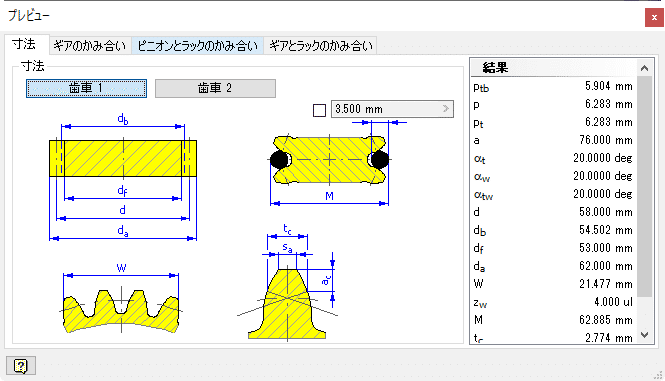Open the help icon at bottom left

pos(21,366)
